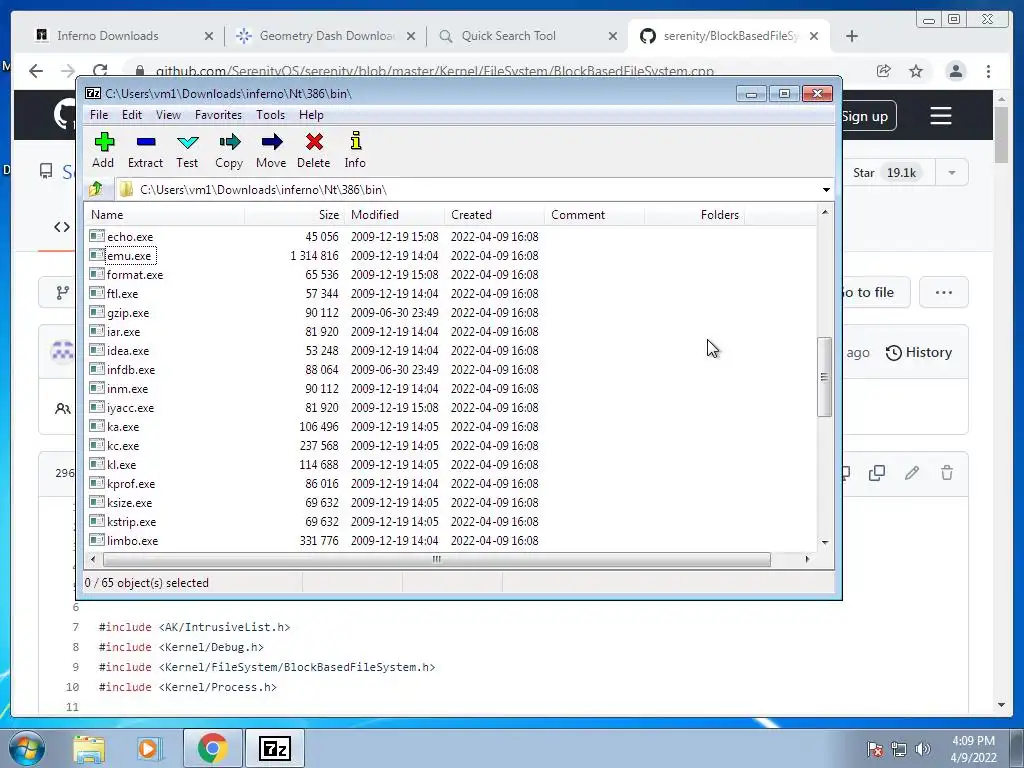1024x768 pixels.
Task: Open the file History link
Action: [x=919, y=353]
